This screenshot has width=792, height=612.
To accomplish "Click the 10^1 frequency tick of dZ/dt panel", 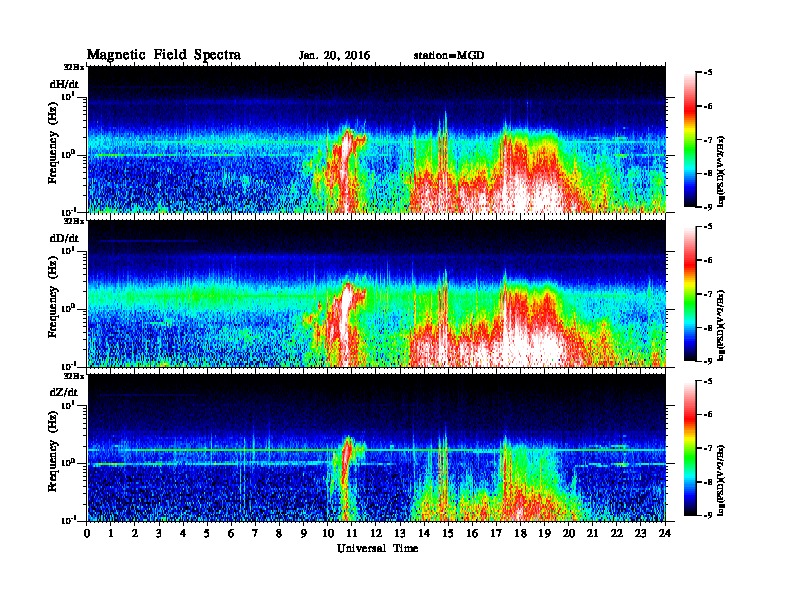I will (68, 404).
